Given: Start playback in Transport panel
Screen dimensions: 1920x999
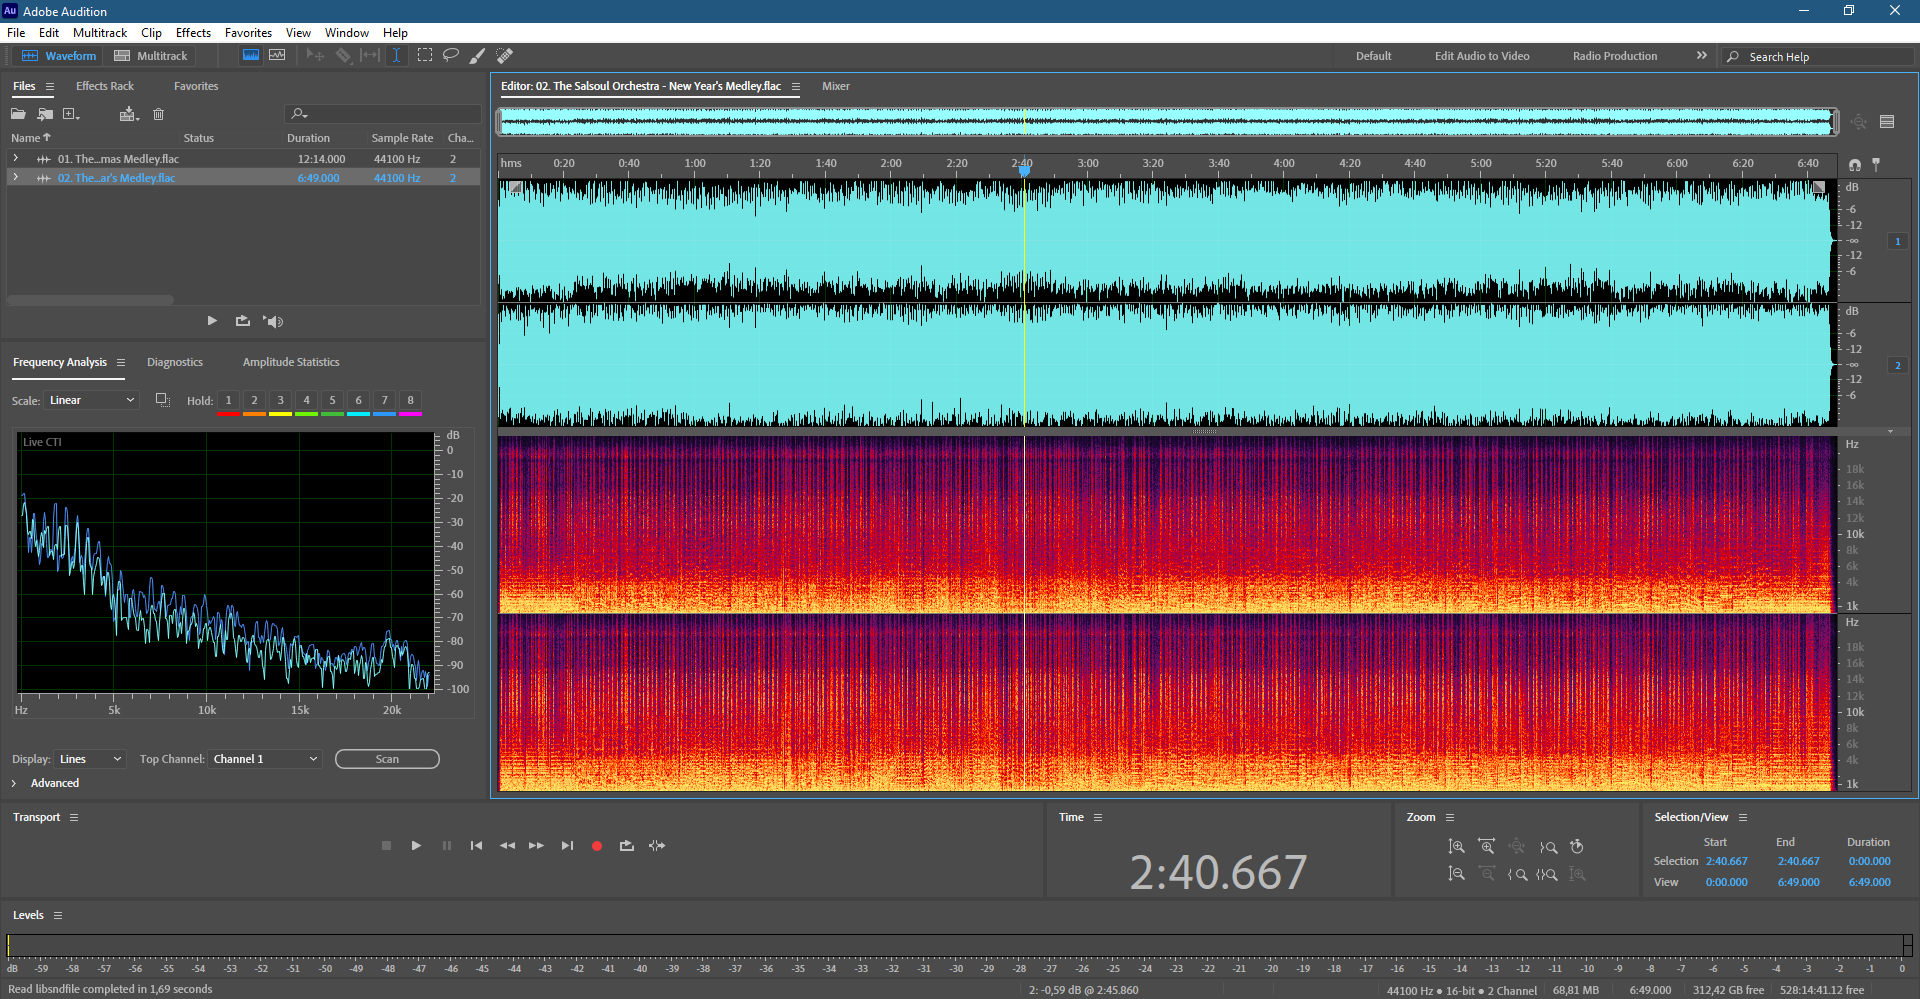Looking at the screenshot, I should point(416,845).
